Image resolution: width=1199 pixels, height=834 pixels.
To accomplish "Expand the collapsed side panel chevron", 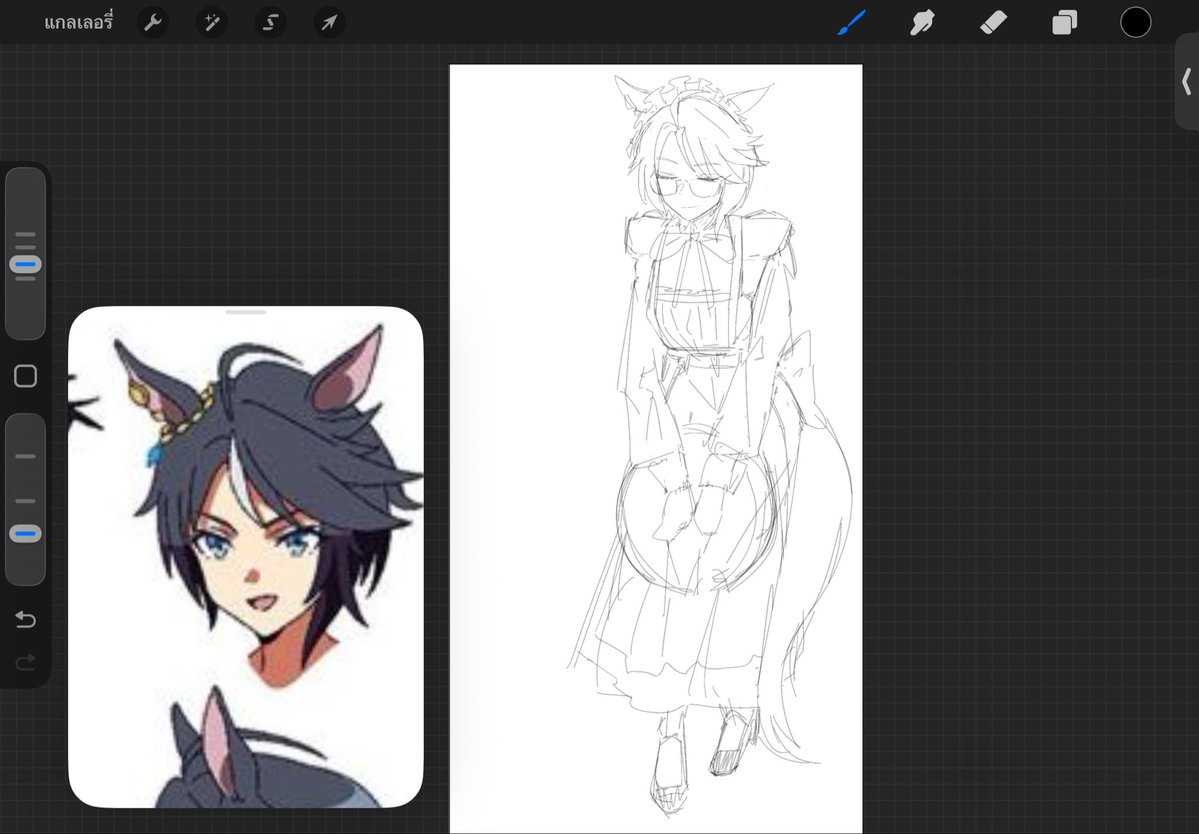I will click(1186, 81).
